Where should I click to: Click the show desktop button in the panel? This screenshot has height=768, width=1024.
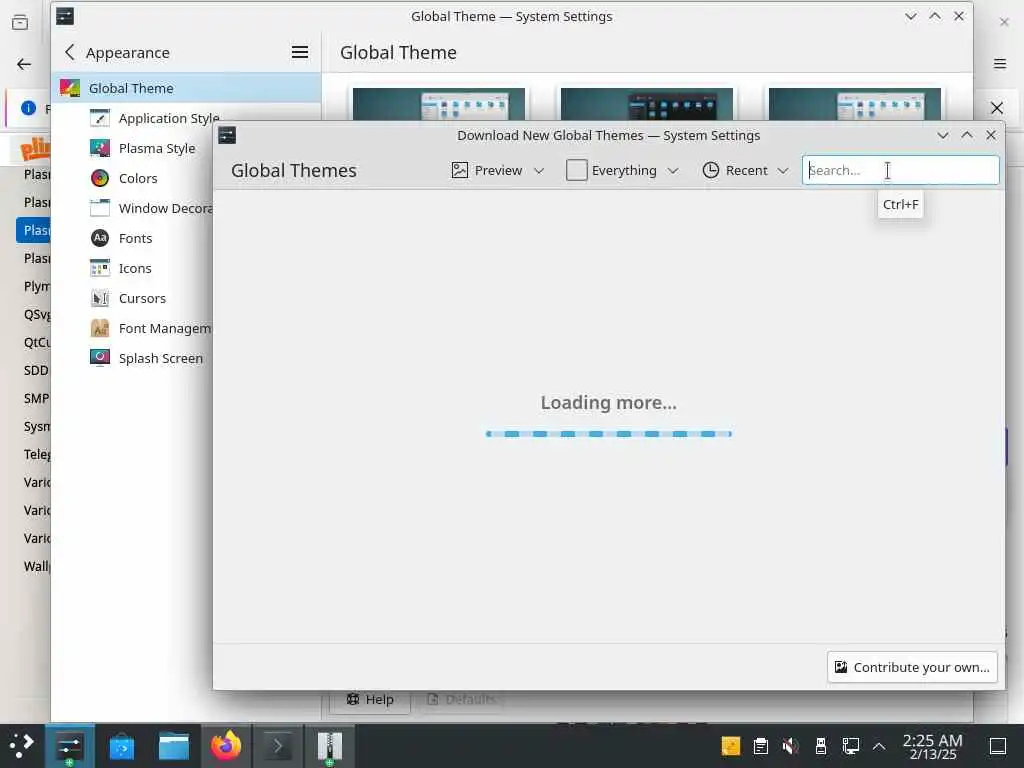998,746
